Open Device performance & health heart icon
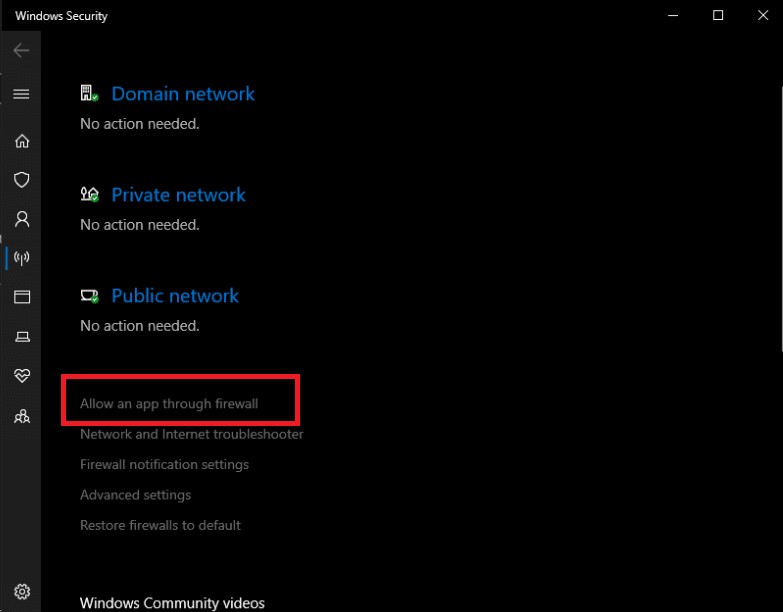This screenshot has height=612, width=783. tap(21, 376)
